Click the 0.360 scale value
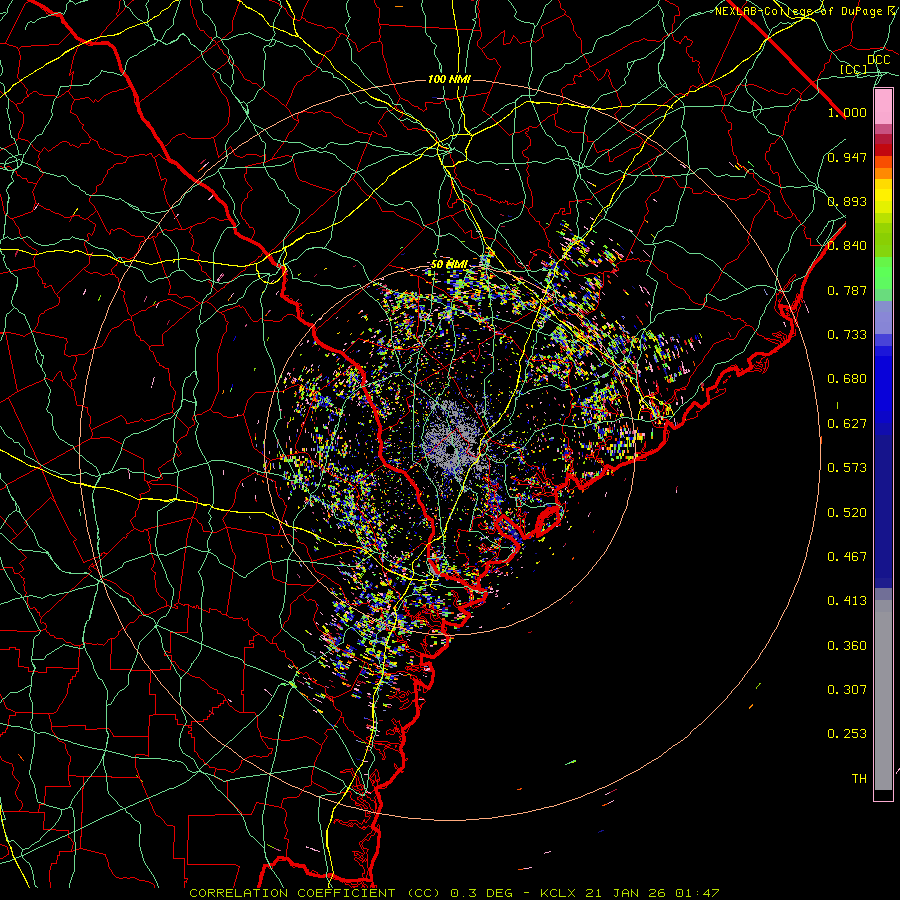900x900 pixels. pos(847,646)
